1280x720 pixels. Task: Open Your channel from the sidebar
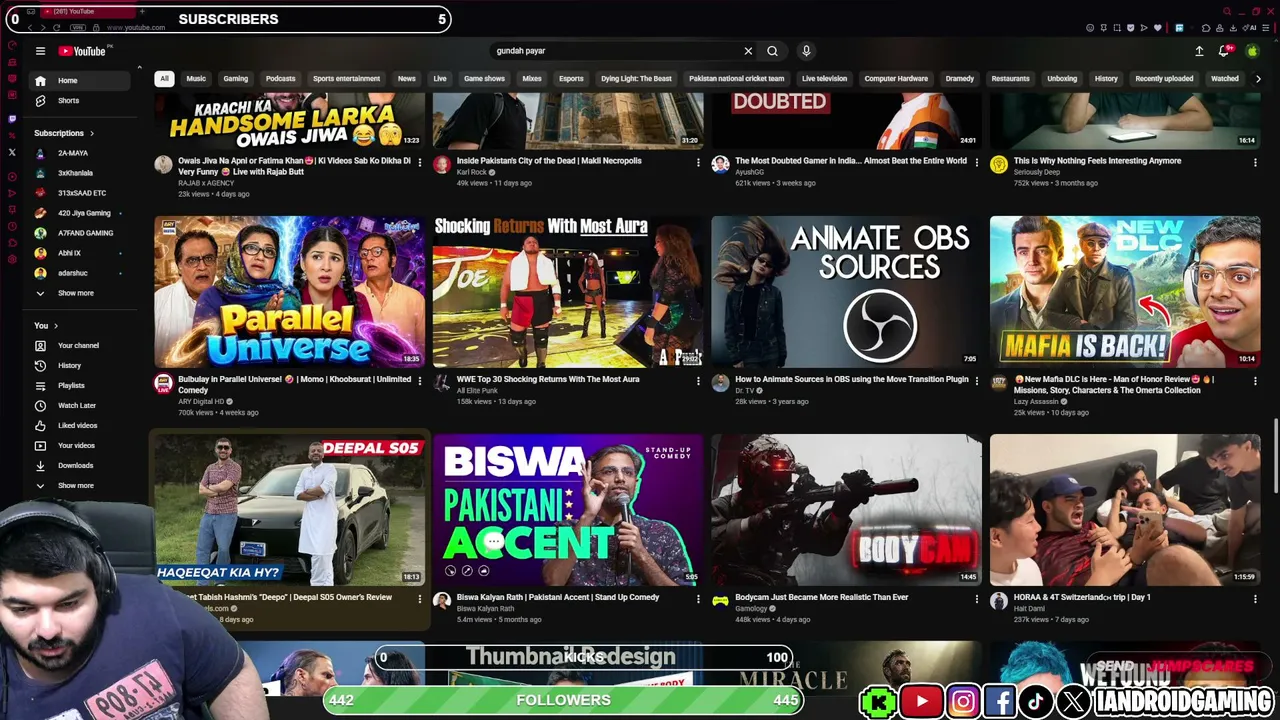[x=80, y=346]
